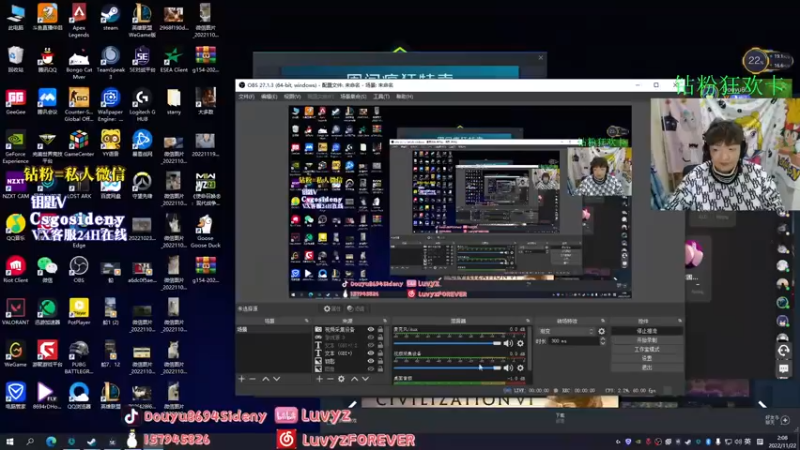Click the third button in OBS controls panel
800x450 pixels.
pos(646,349)
